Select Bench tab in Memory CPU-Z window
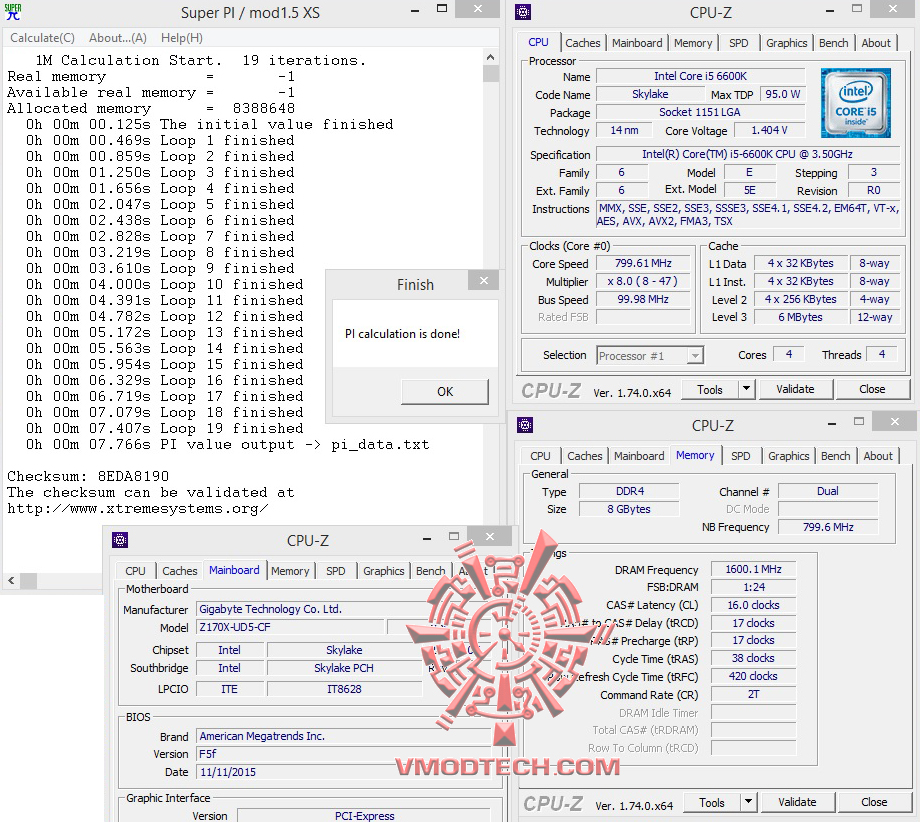Image resolution: width=920 pixels, height=822 pixels. pyautogui.click(x=835, y=456)
